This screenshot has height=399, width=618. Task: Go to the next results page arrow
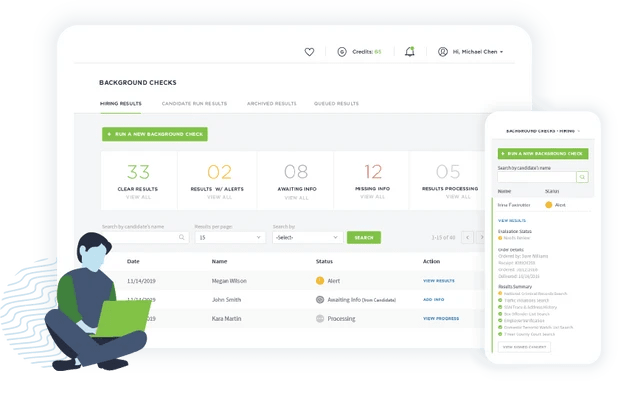tap(481, 237)
